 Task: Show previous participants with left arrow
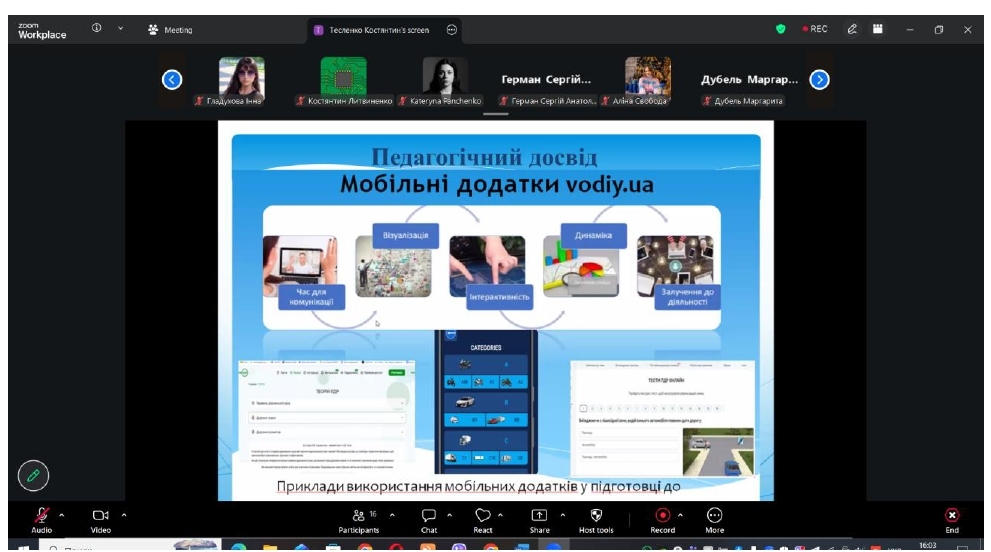tap(172, 80)
